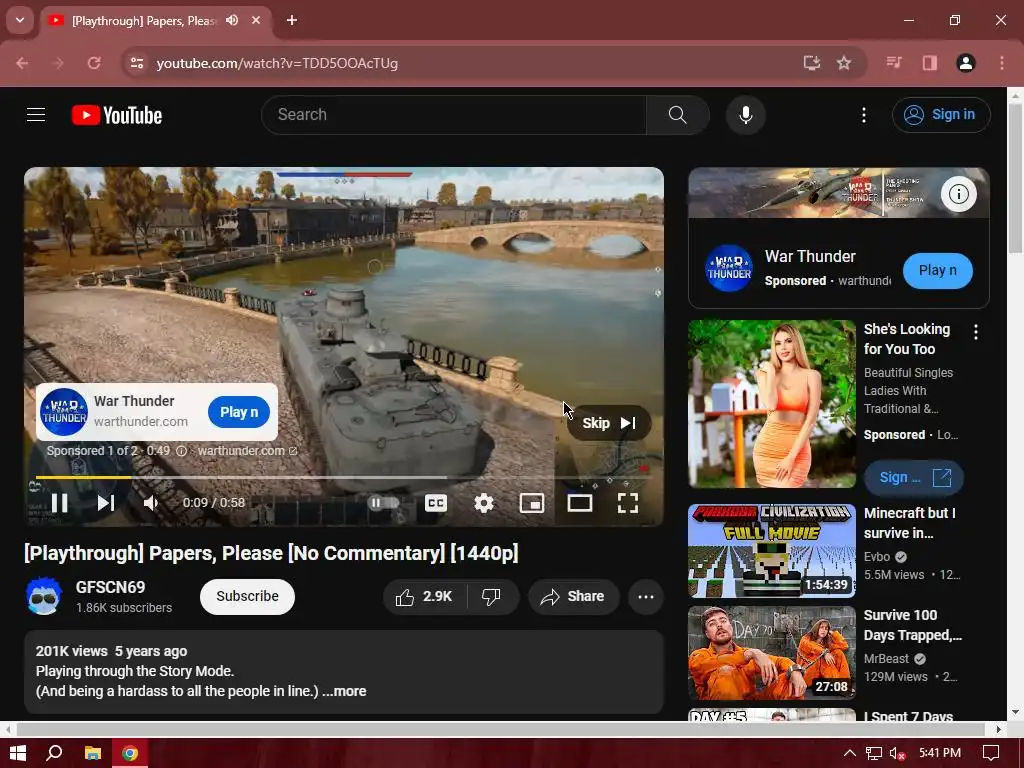
Task: Enable miniplayer mode
Action: [532, 503]
